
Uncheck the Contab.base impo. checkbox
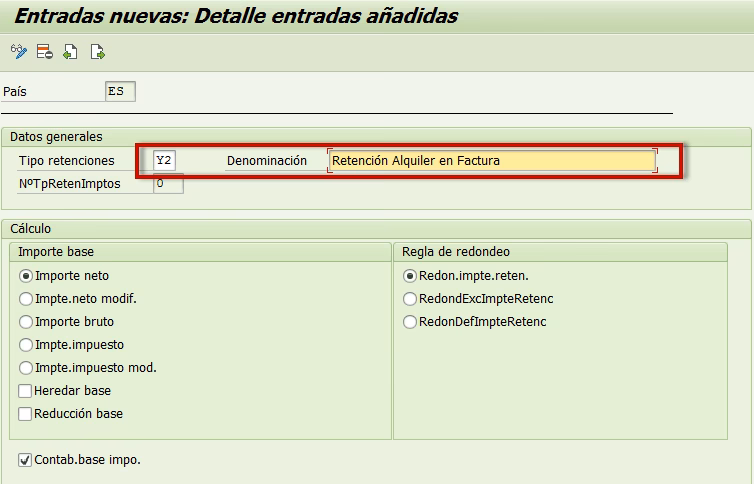(25, 460)
